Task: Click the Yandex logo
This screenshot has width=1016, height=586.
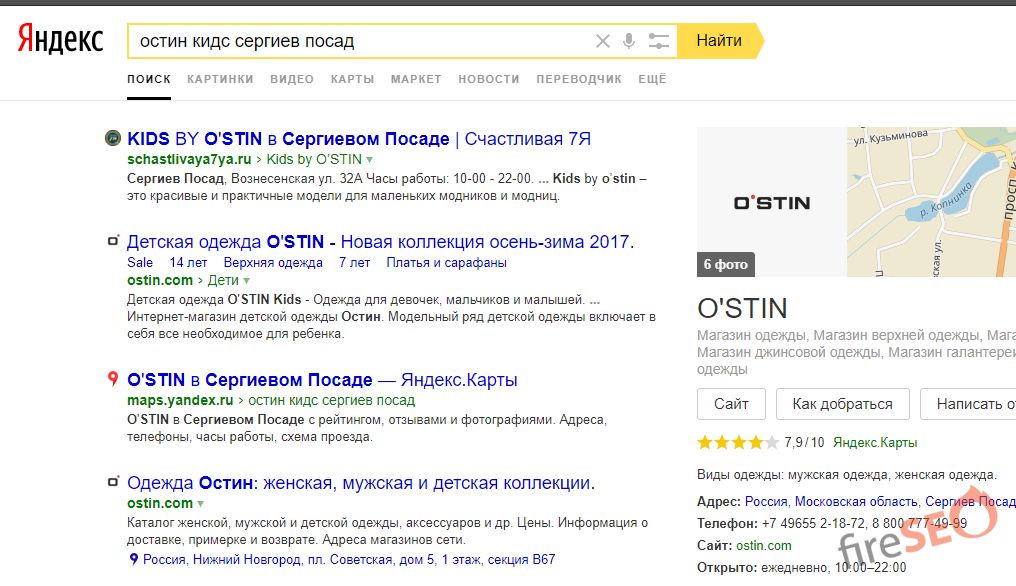Action: 60,40
